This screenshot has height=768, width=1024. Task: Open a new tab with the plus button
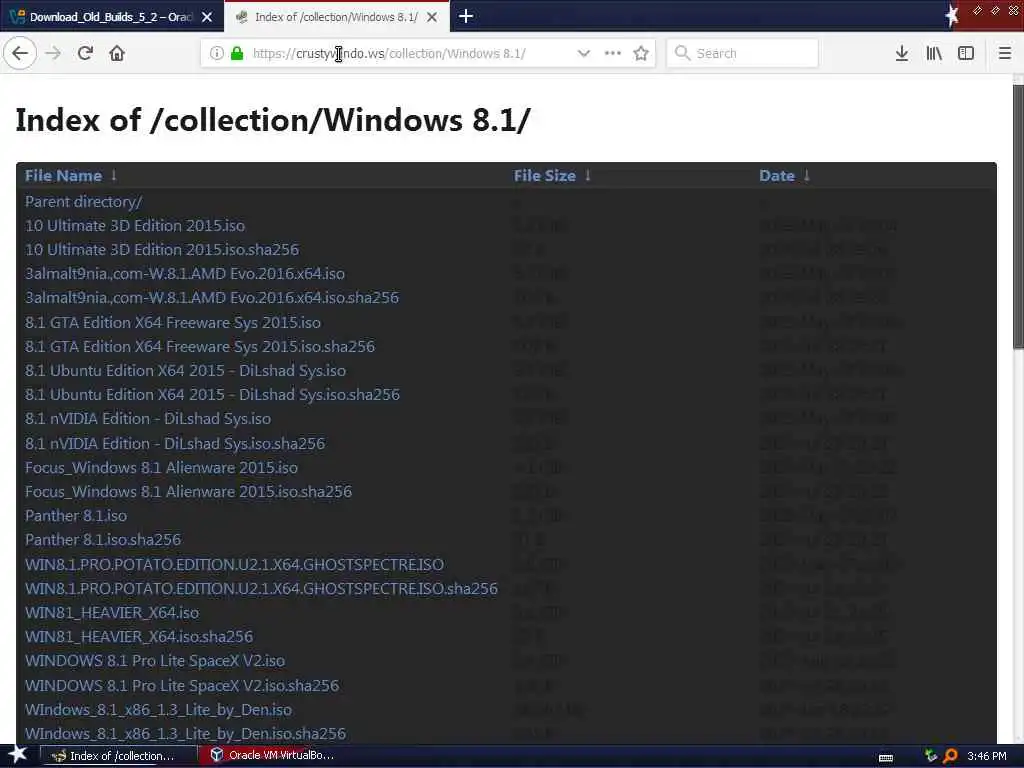tap(466, 16)
